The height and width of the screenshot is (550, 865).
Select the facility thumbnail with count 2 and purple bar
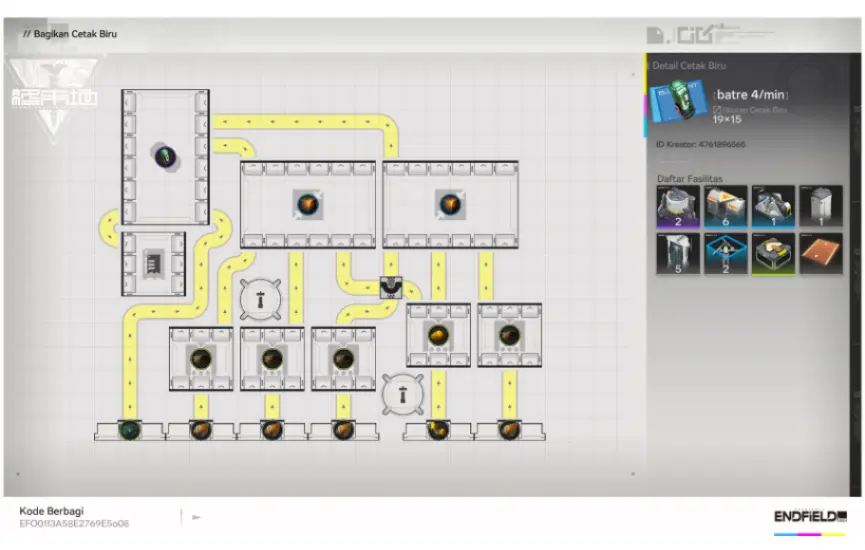(x=678, y=206)
